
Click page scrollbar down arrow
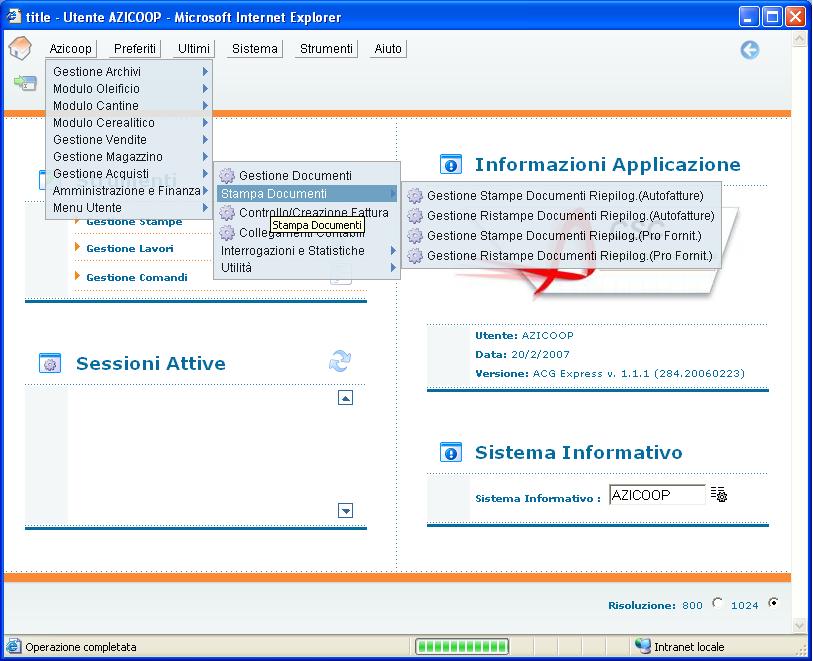pyautogui.click(x=799, y=626)
